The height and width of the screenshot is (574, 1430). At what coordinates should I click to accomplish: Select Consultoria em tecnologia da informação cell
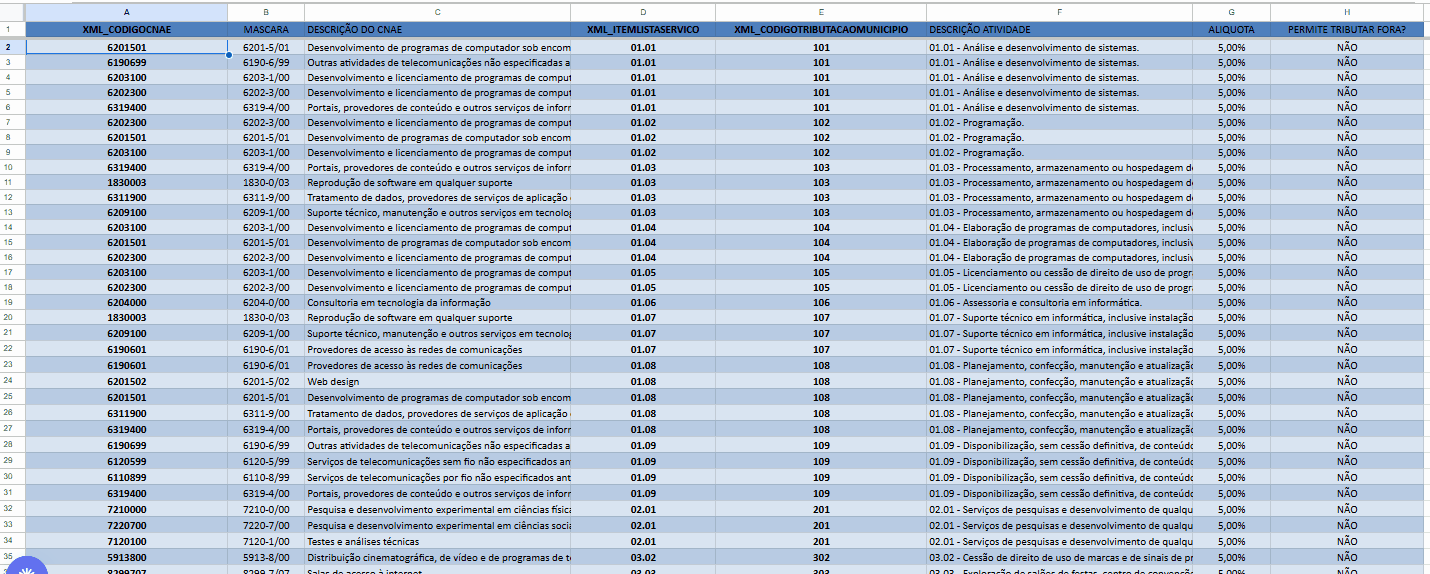pos(437,302)
